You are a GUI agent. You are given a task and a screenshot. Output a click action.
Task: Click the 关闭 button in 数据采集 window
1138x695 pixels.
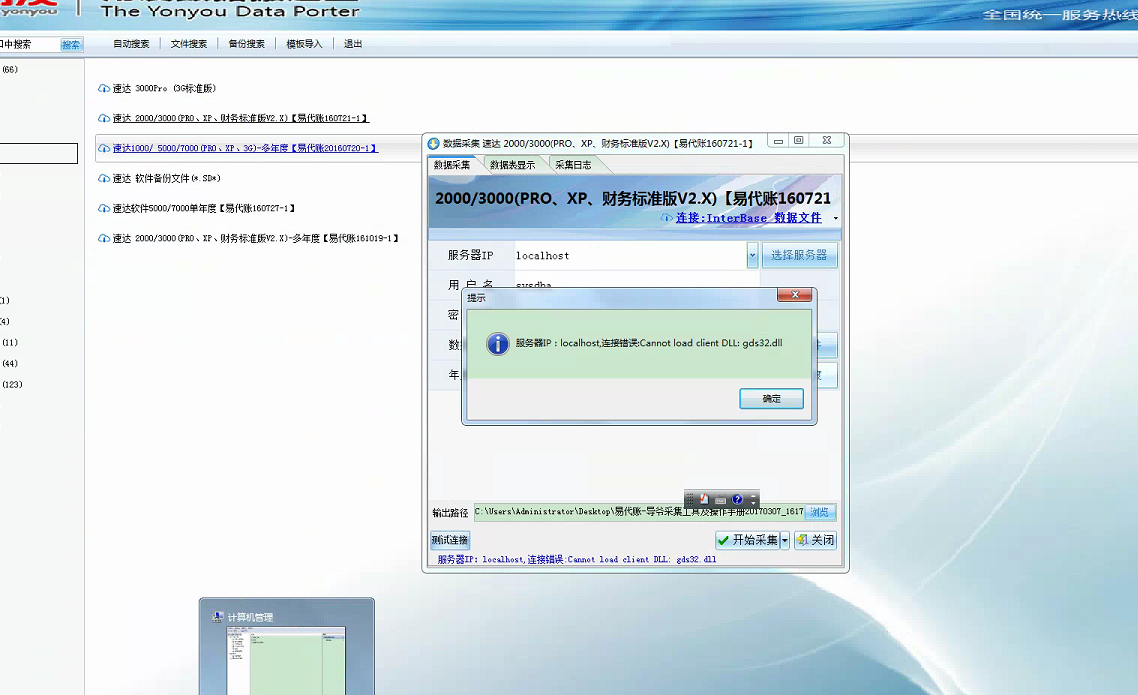point(815,540)
